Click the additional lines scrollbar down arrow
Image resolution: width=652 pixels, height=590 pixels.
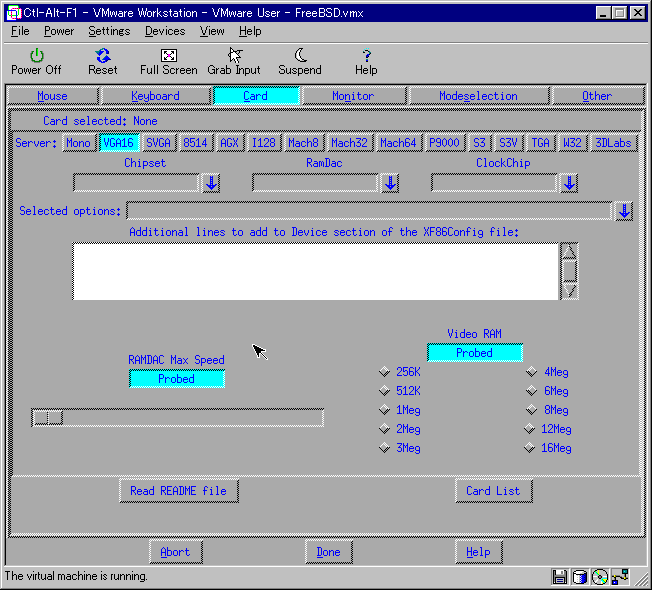[569, 291]
